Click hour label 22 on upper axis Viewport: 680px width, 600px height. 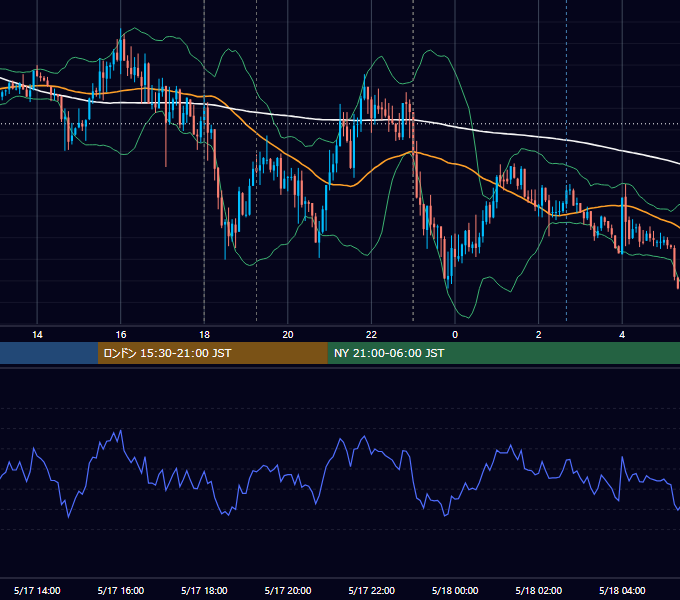pos(371,335)
